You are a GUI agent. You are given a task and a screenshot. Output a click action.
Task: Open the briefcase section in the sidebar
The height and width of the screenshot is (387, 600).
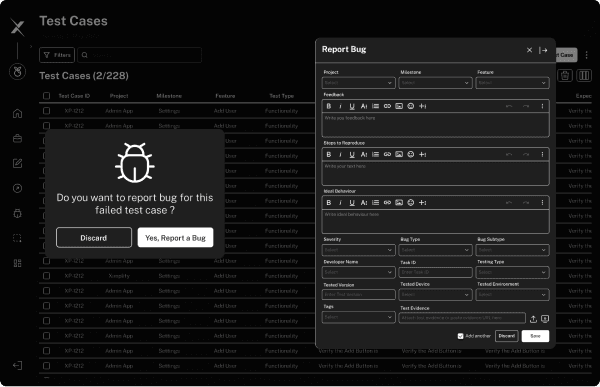[17, 138]
